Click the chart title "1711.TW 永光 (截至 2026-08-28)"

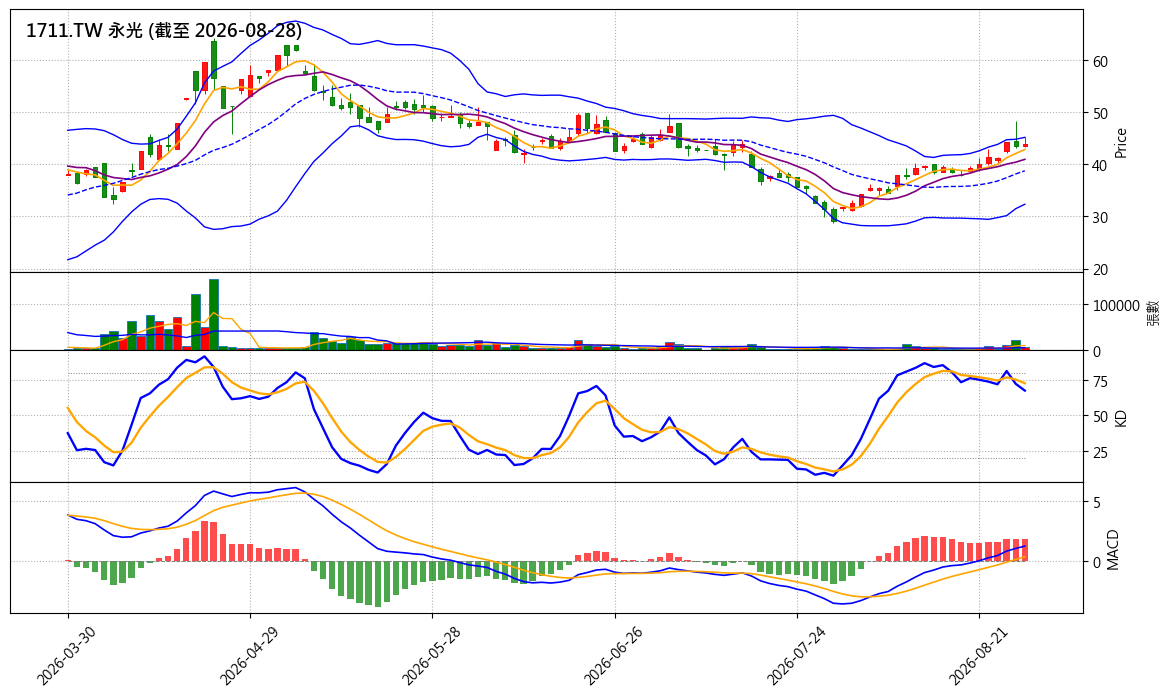(164, 31)
